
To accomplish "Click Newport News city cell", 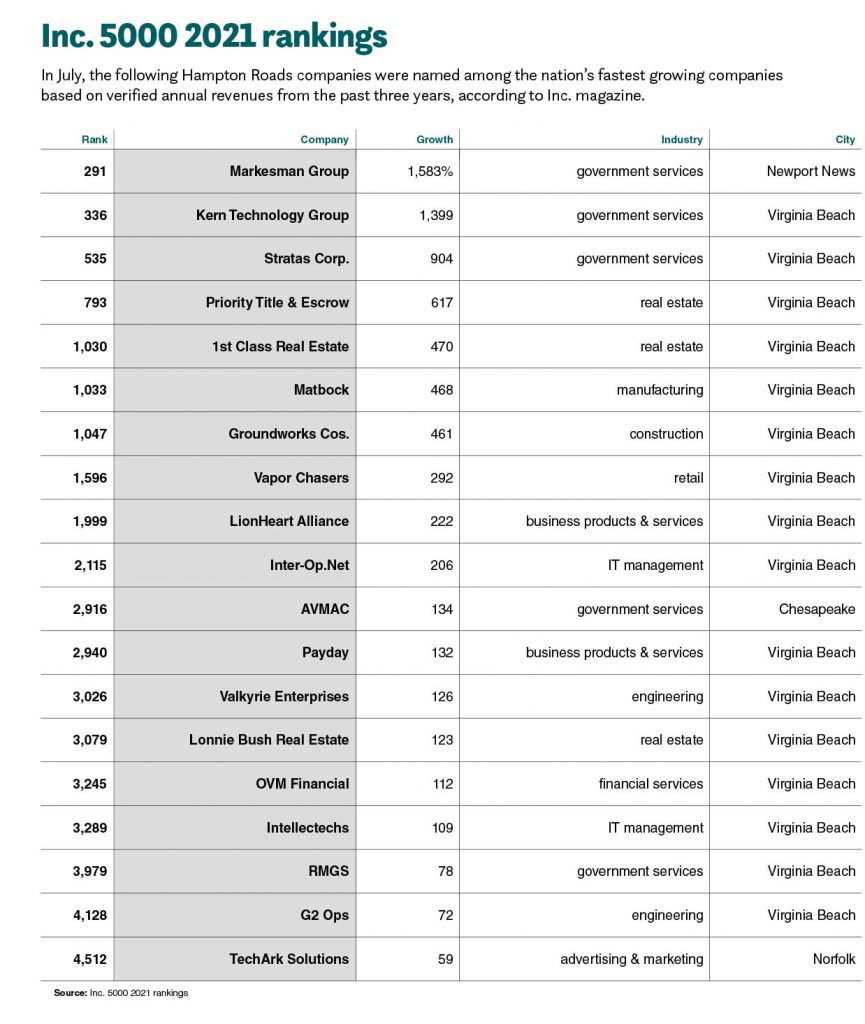I will click(x=811, y=171).
